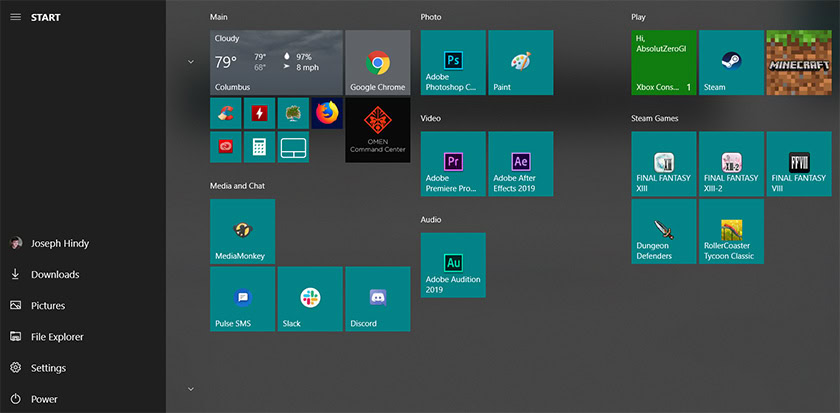
Task: Open Adobe Premiere Pro tile
Action: 453,164
